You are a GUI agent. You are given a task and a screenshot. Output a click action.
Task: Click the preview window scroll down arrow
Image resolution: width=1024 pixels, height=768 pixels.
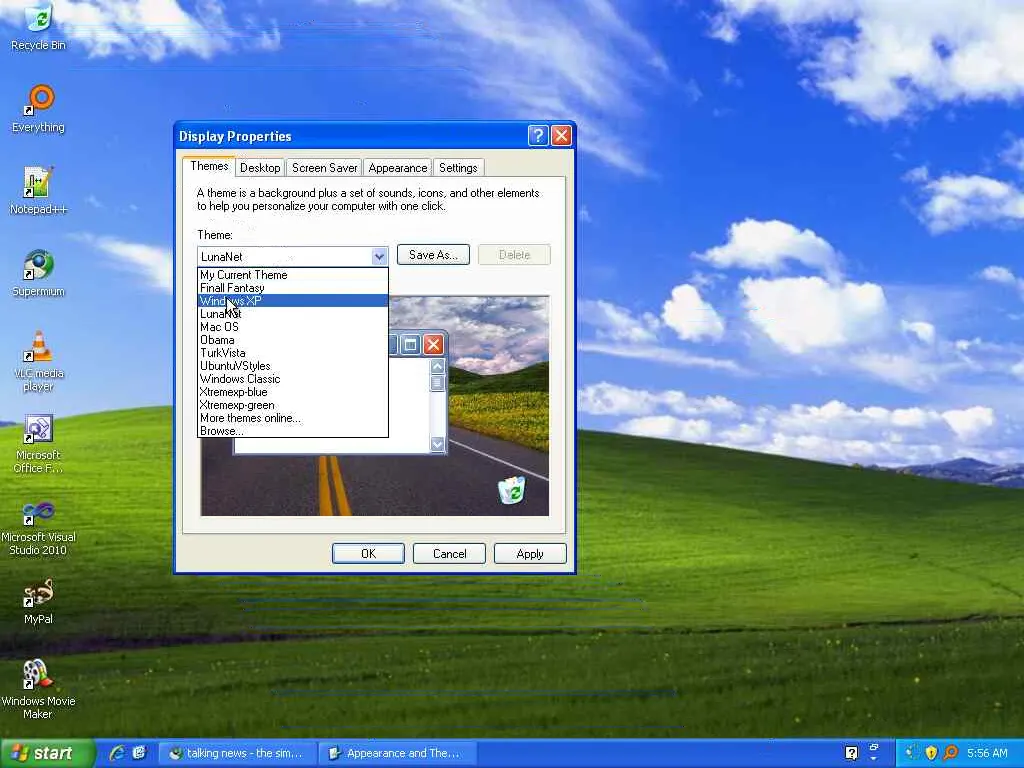(437, 444)
